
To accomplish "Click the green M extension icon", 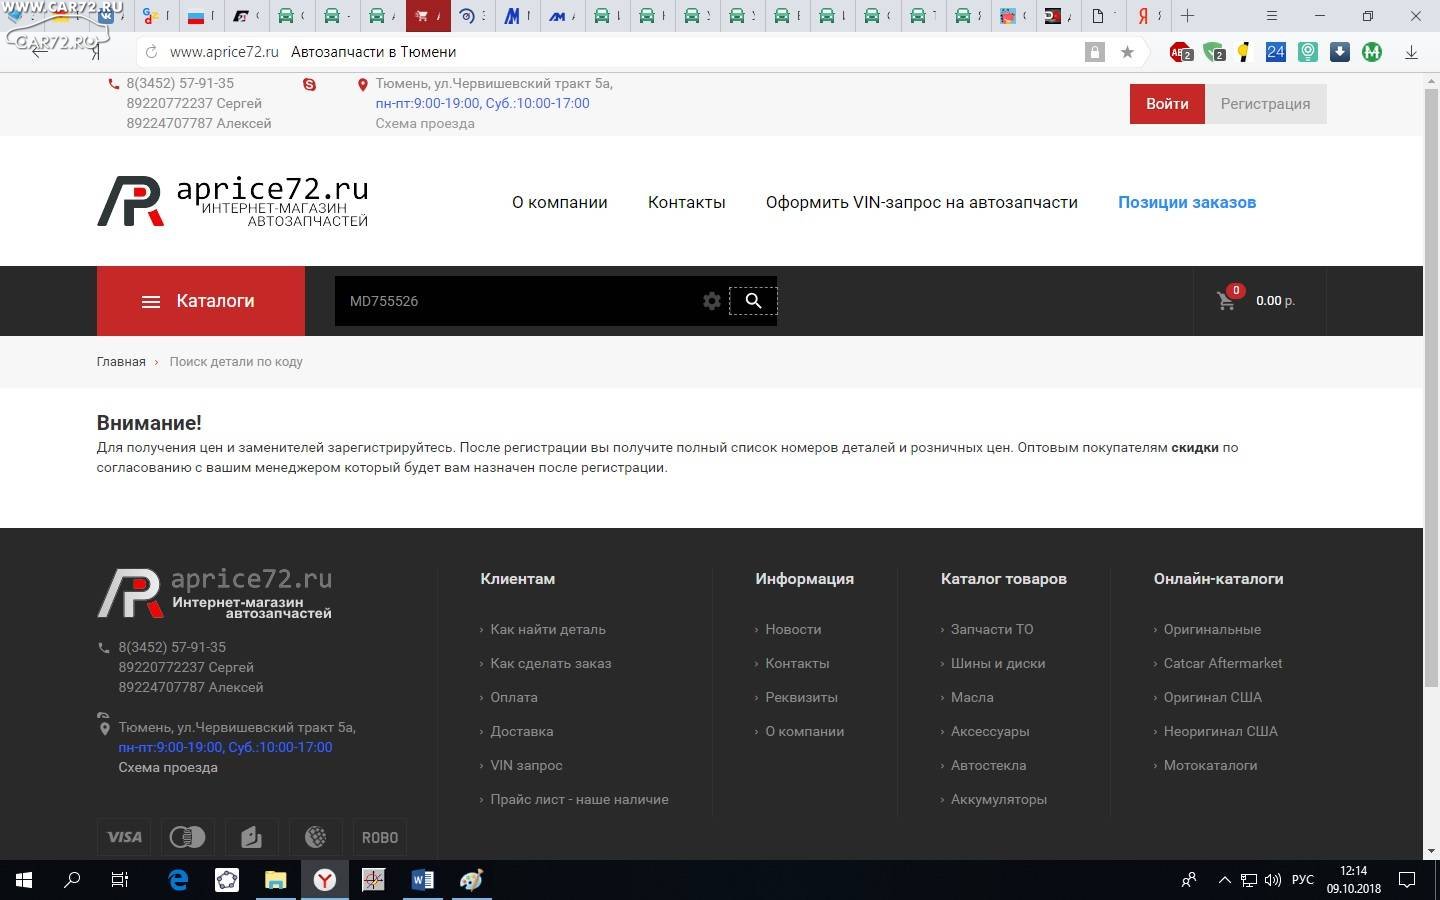I will [x=1372, y=52].
